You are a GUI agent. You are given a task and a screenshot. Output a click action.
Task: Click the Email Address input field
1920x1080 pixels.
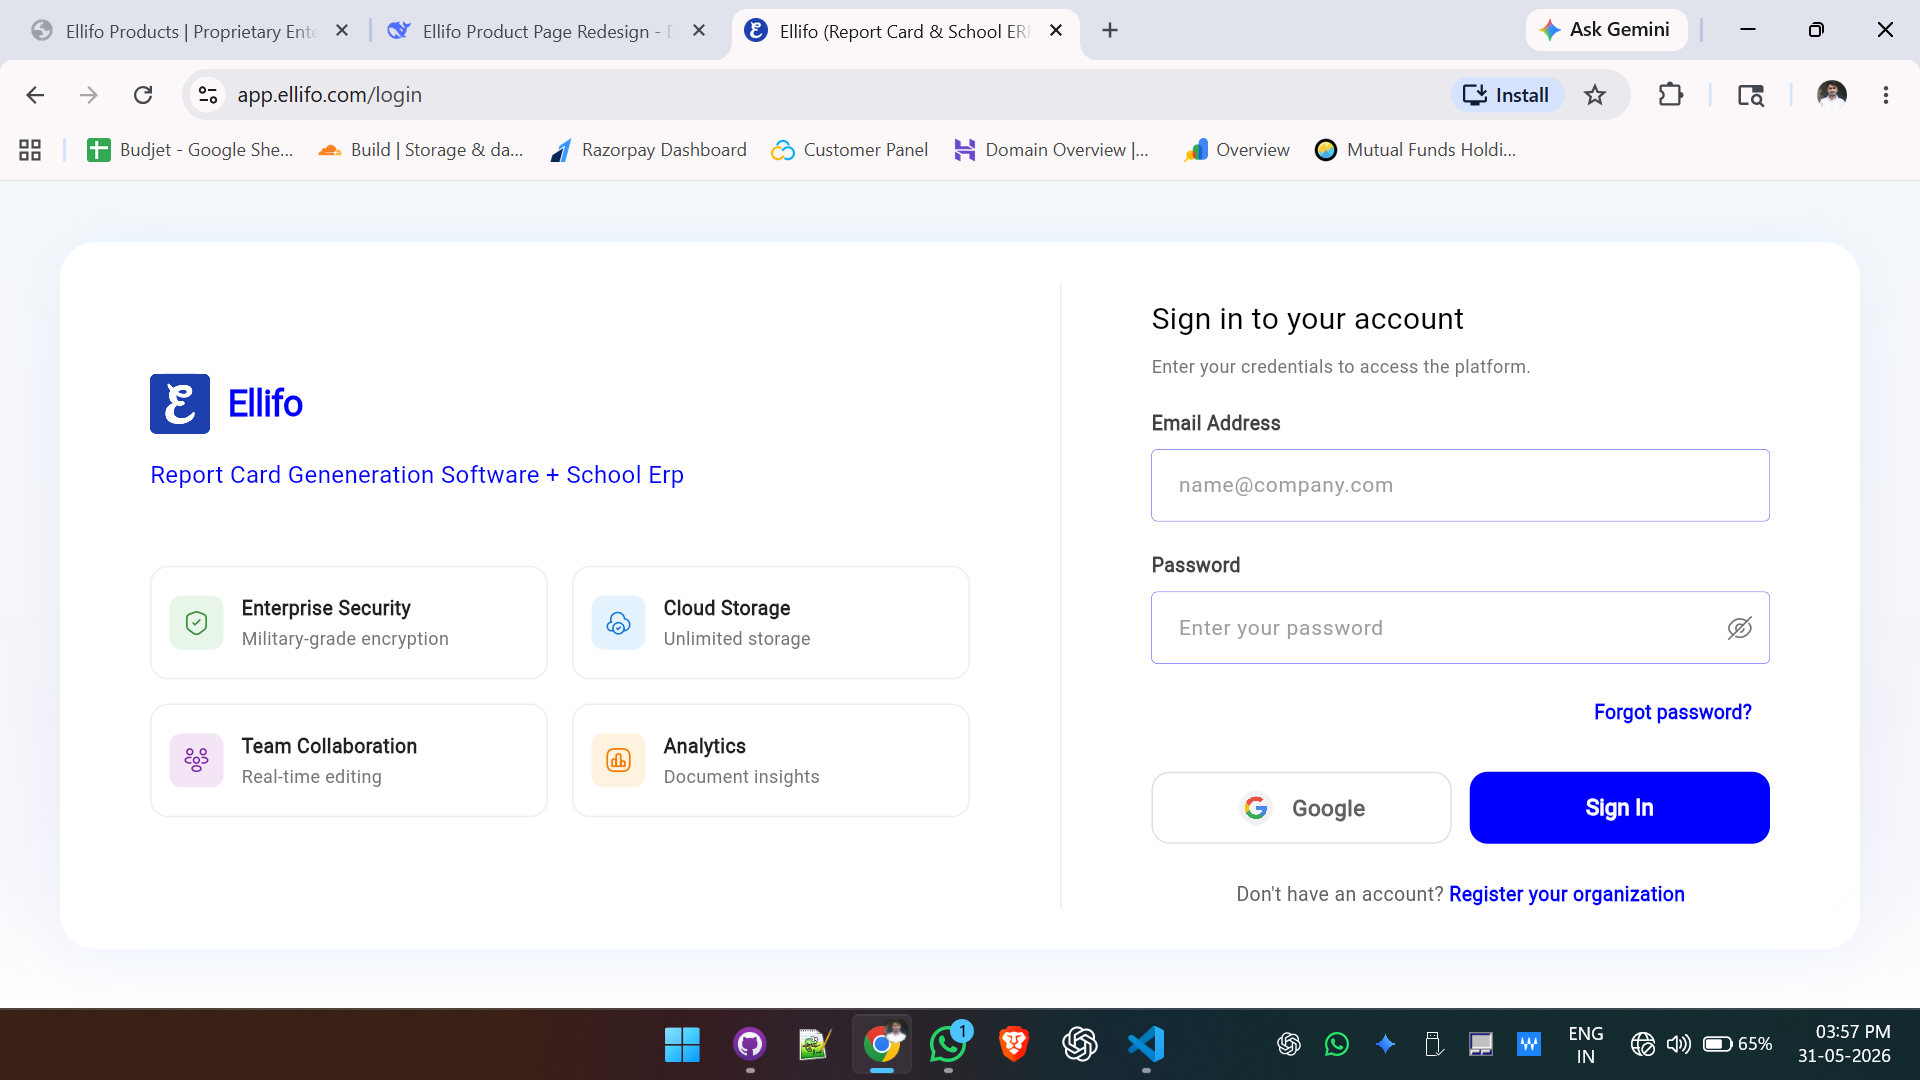[1460, 485]
